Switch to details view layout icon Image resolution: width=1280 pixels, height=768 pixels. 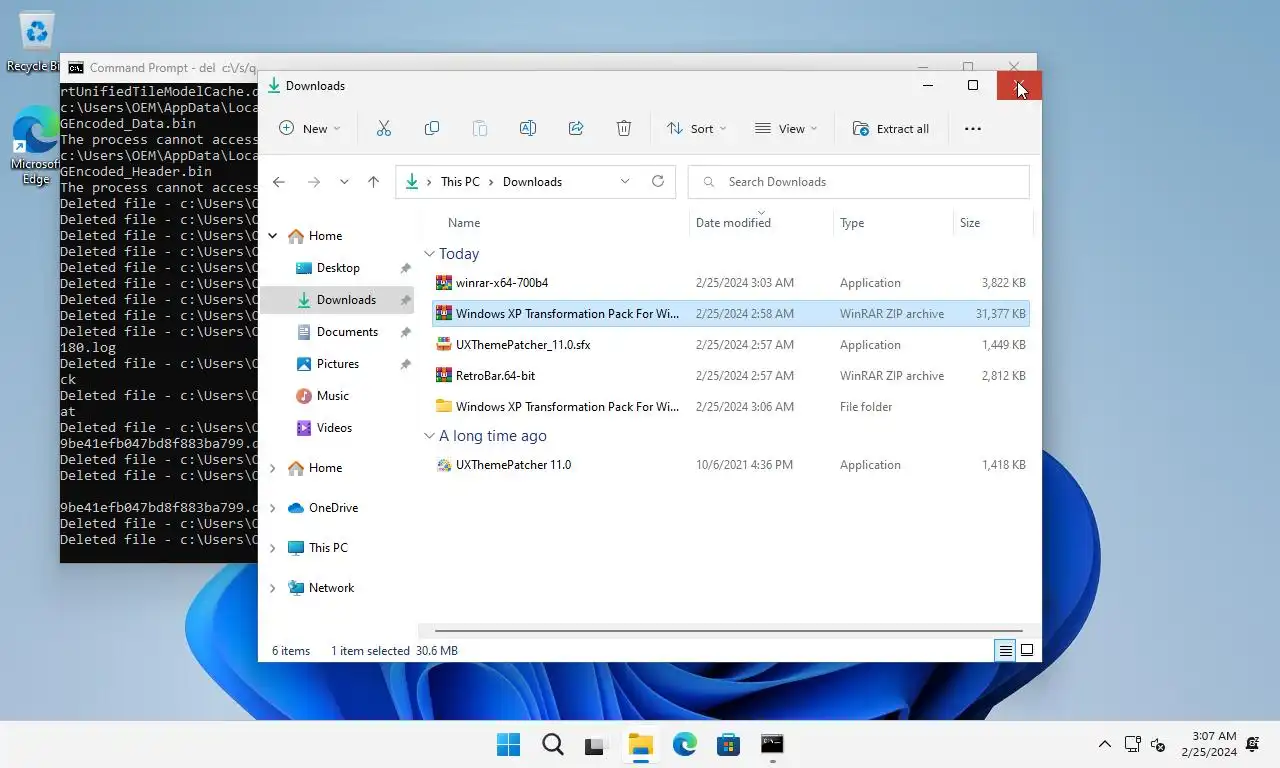coord(1005,651)
